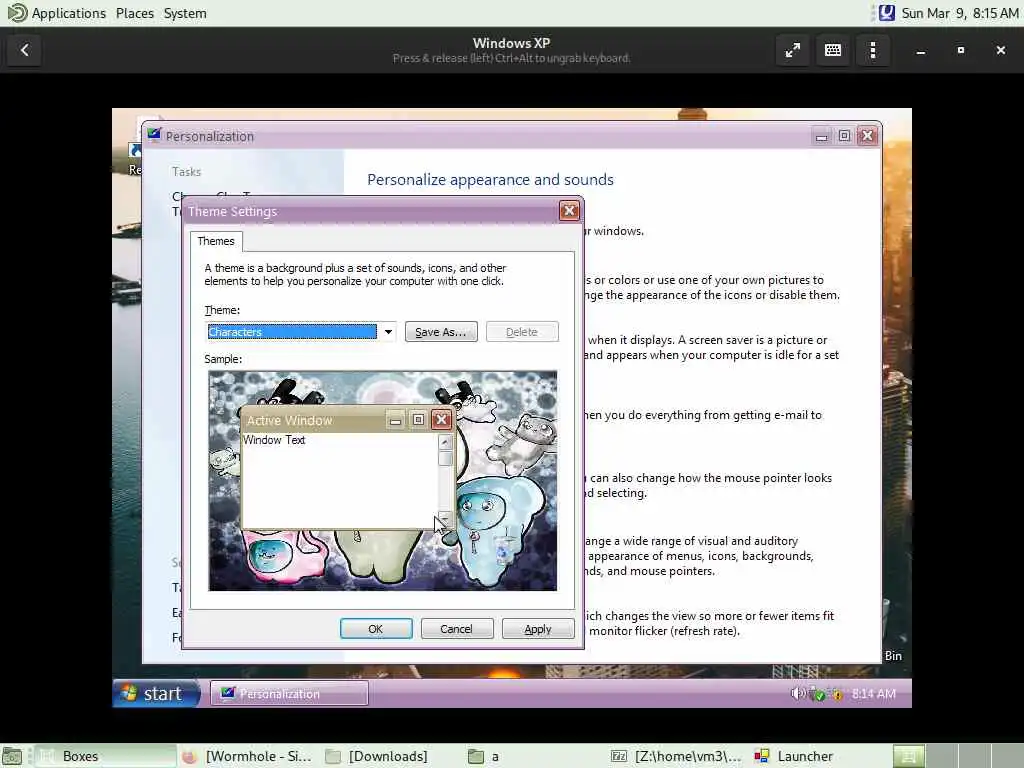Viewport: 1024px width, 768px height.
Task: Select the Characters theme field
Action: (292, 332)
